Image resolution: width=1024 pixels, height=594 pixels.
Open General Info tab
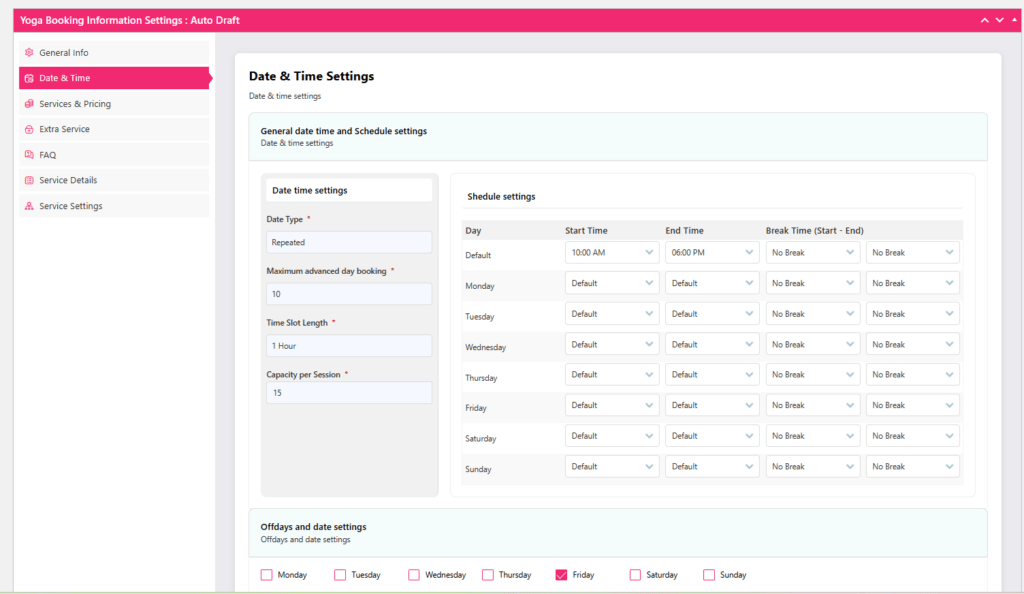pyautogui.click(x=114, y=52)
